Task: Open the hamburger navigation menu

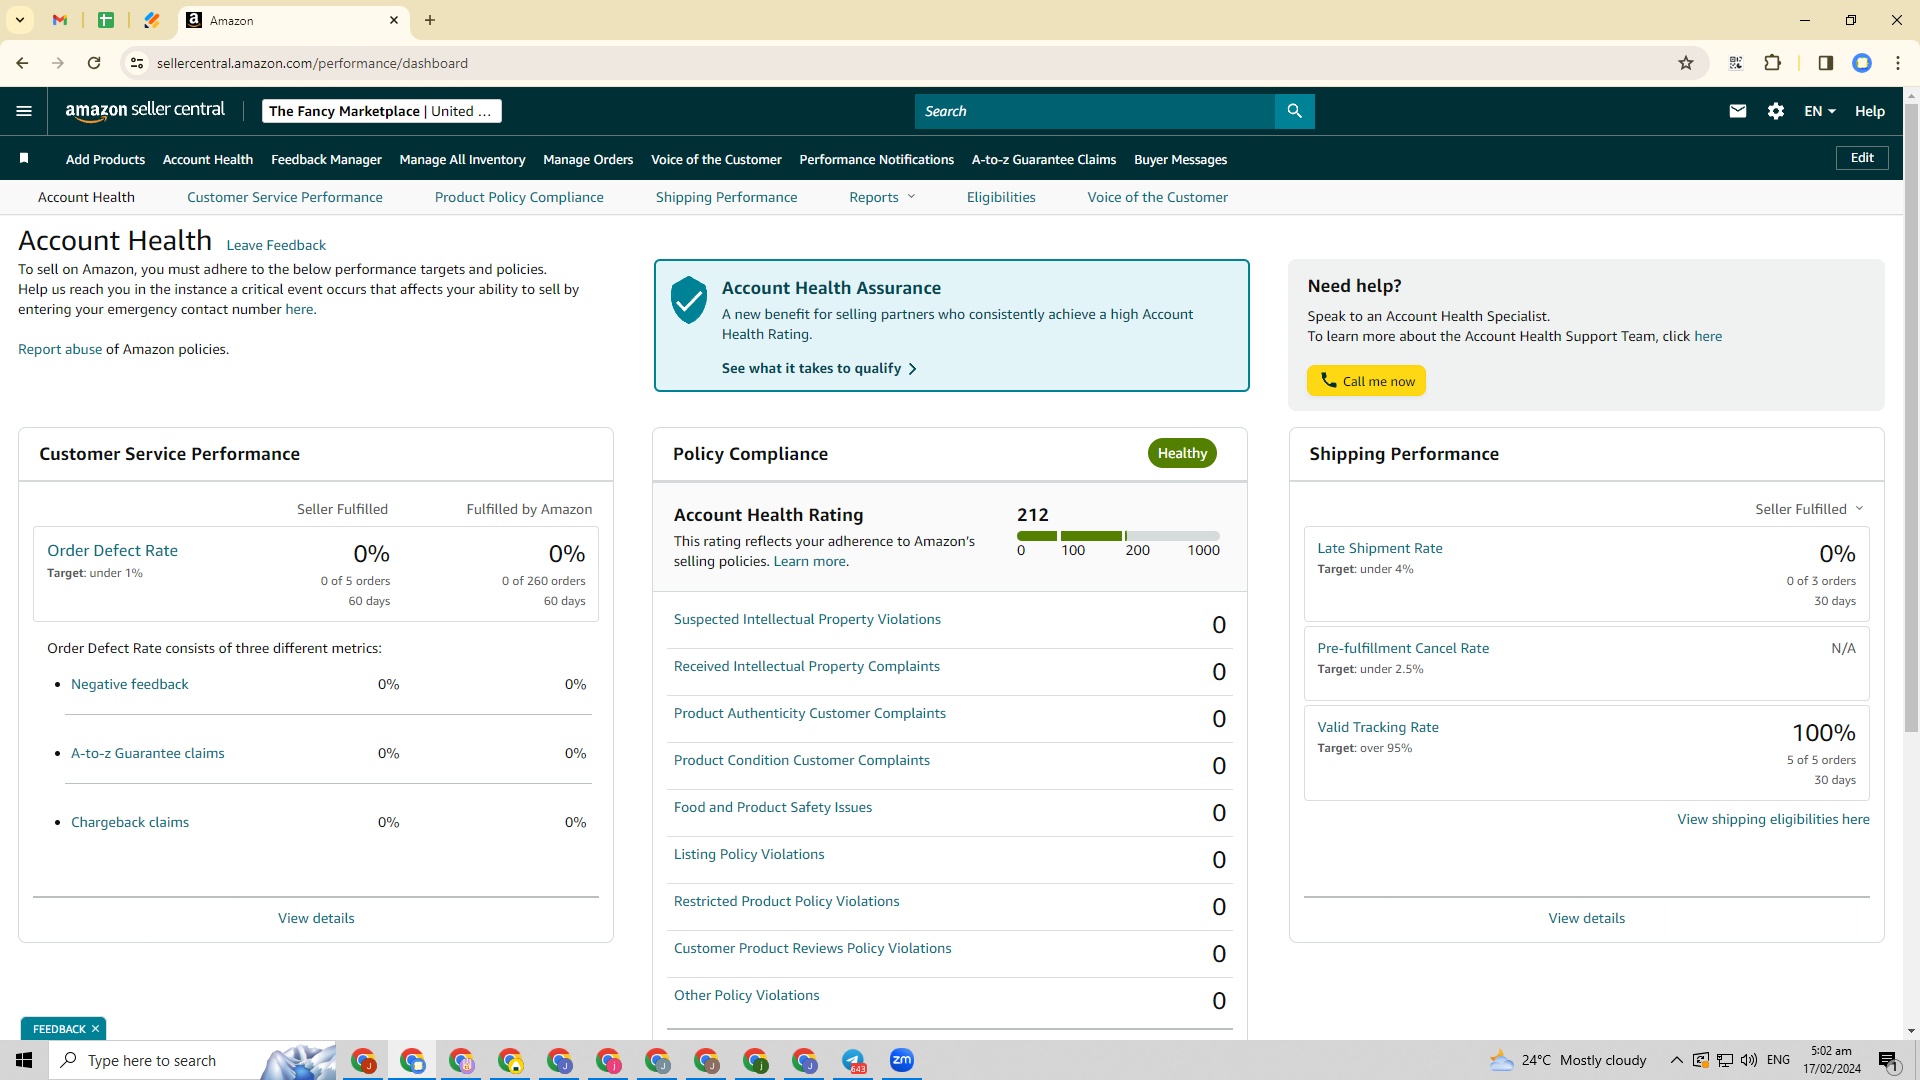Action: 24,111
